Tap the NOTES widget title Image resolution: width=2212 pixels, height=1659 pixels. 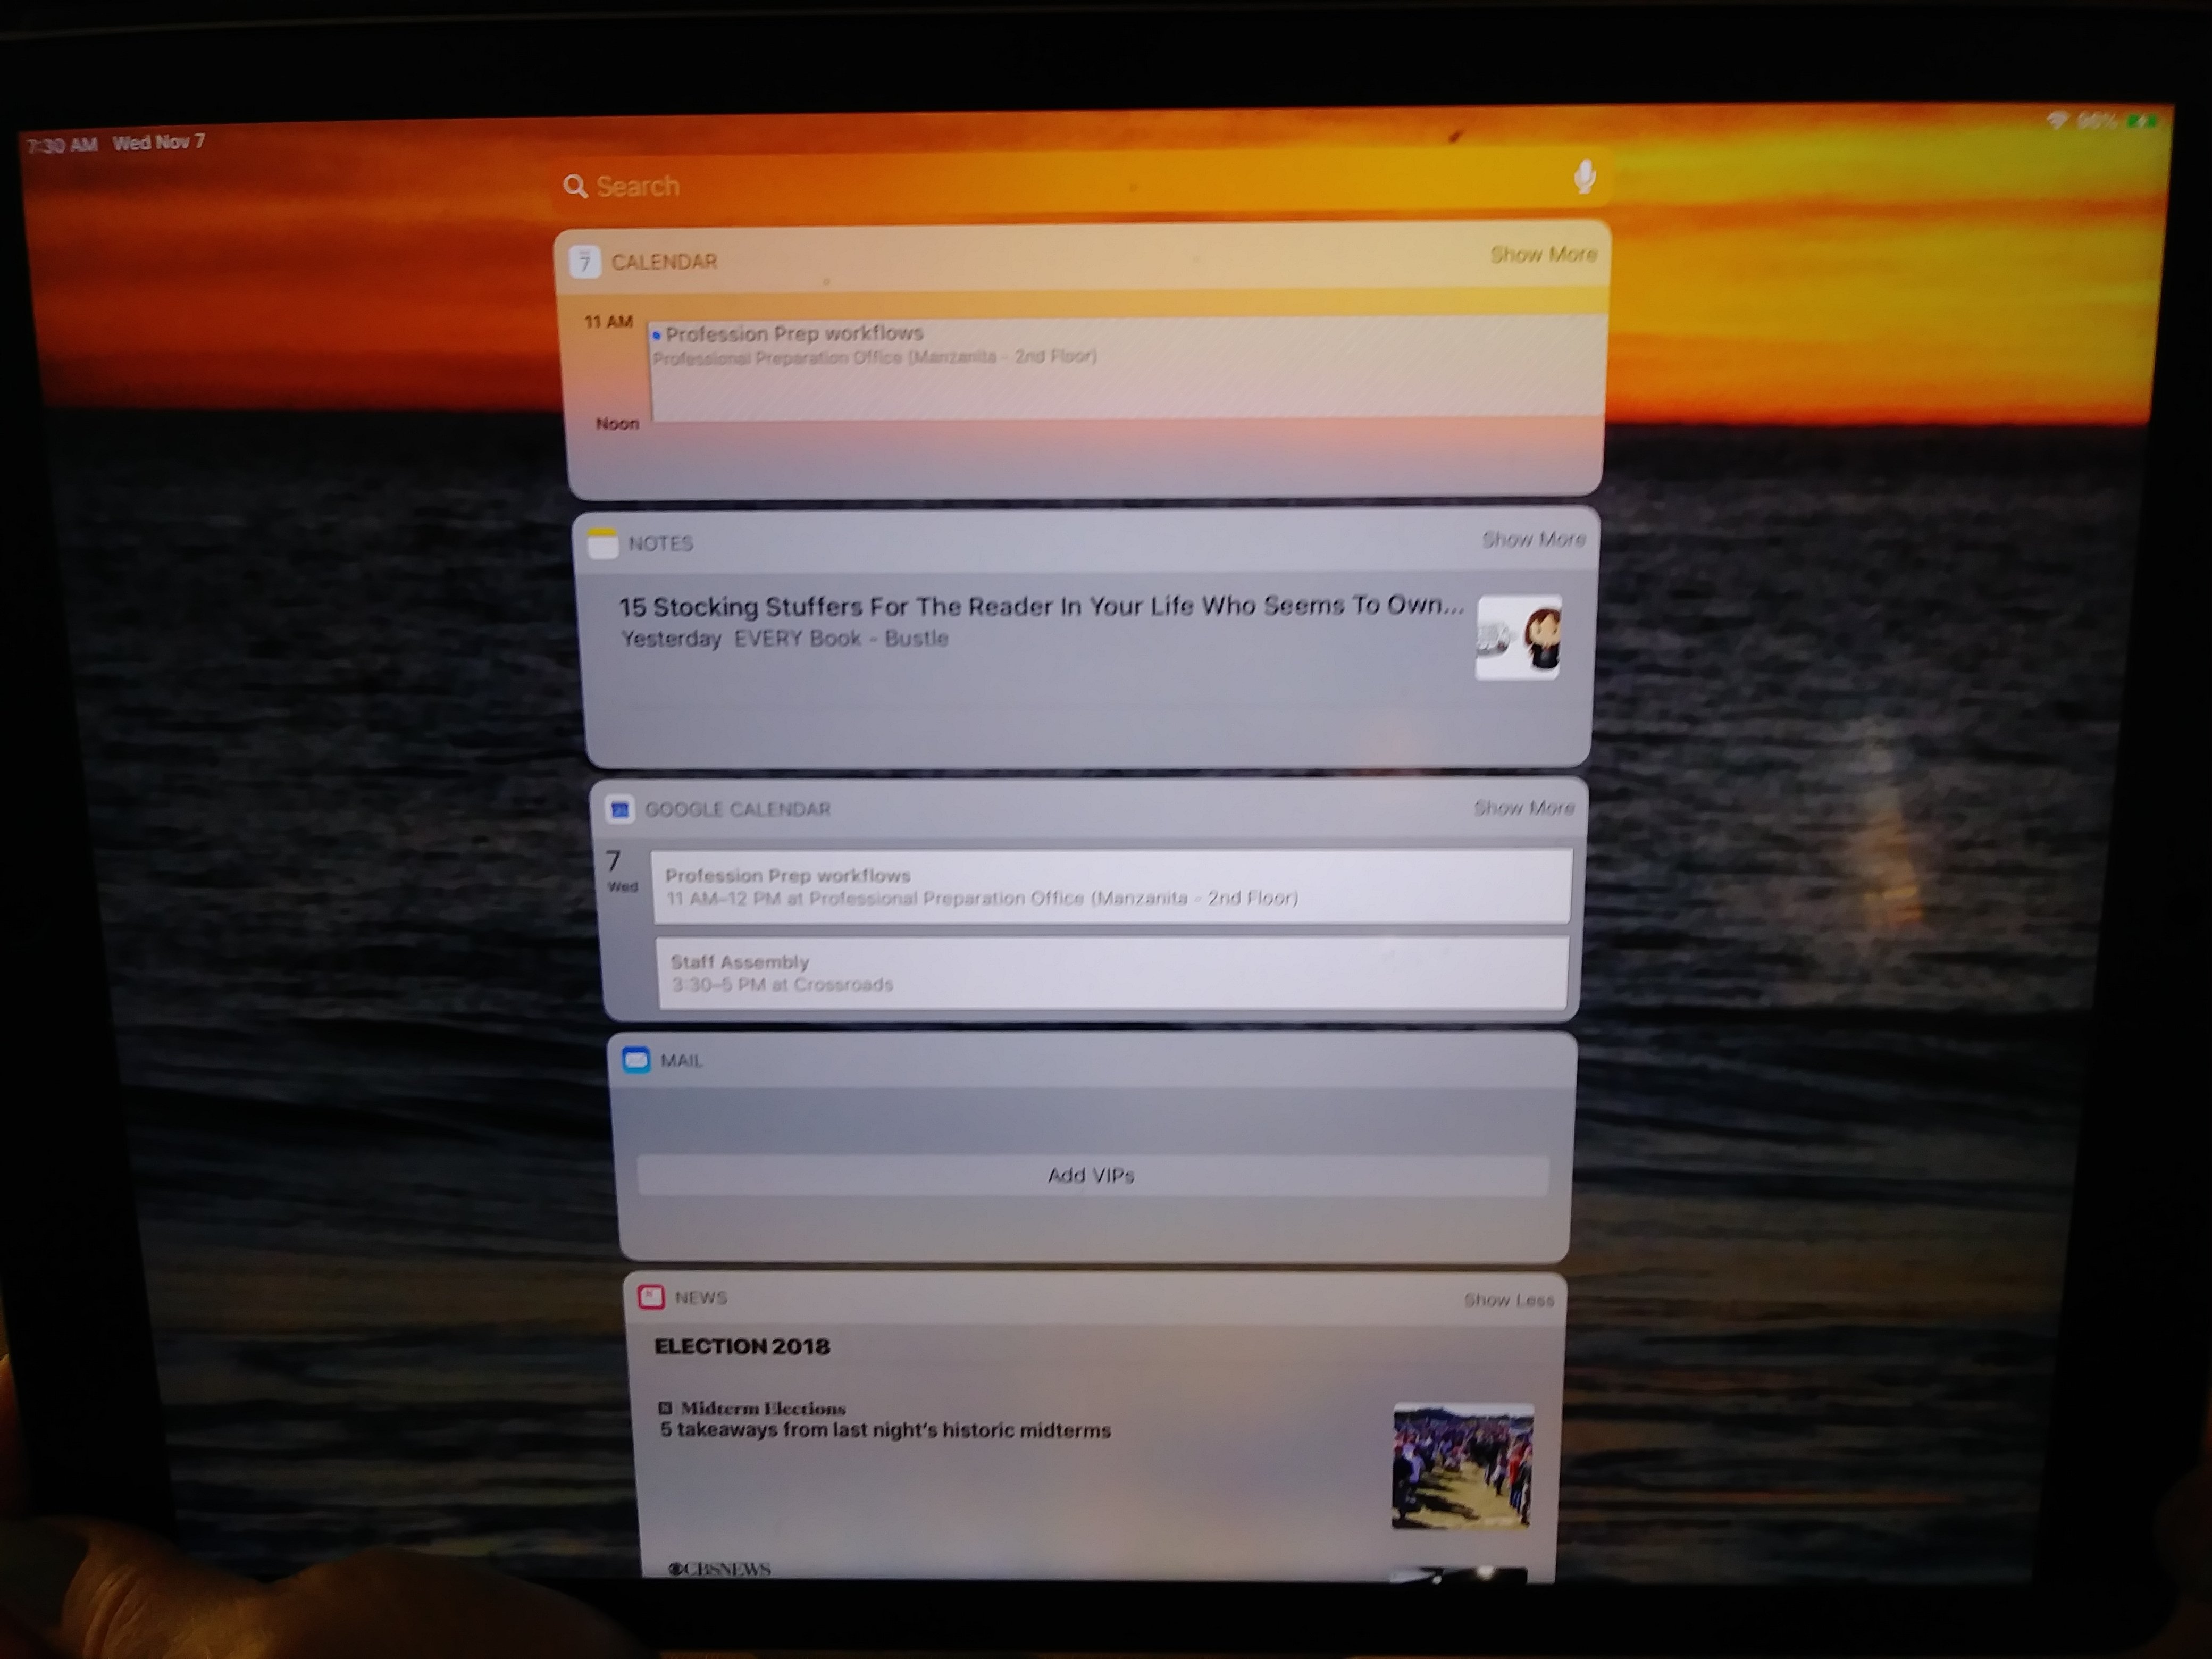tap(660, 544)
